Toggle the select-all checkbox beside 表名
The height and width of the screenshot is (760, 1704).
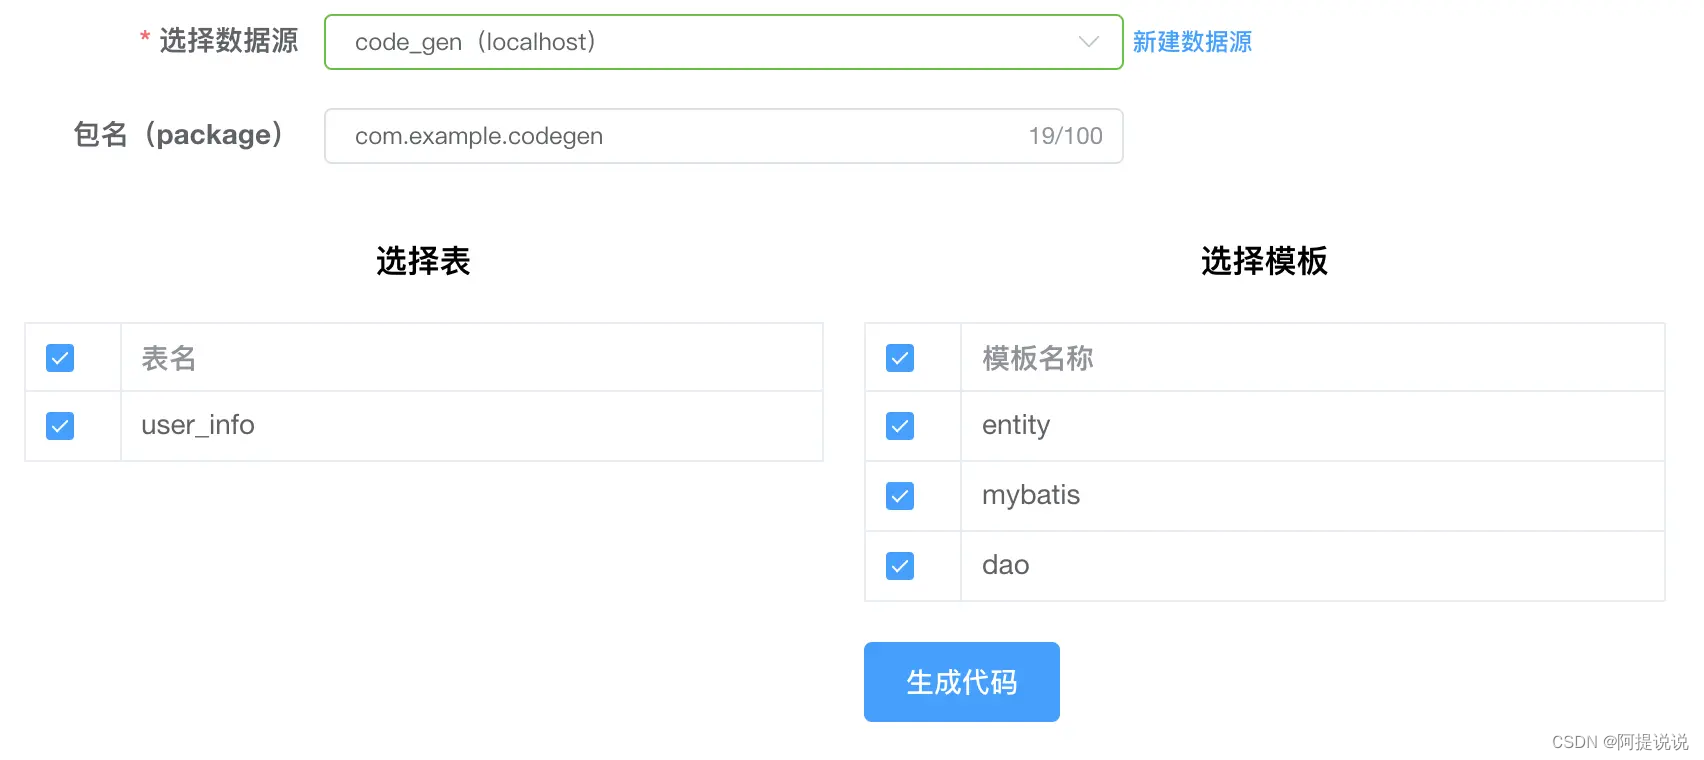click(59, 357)
